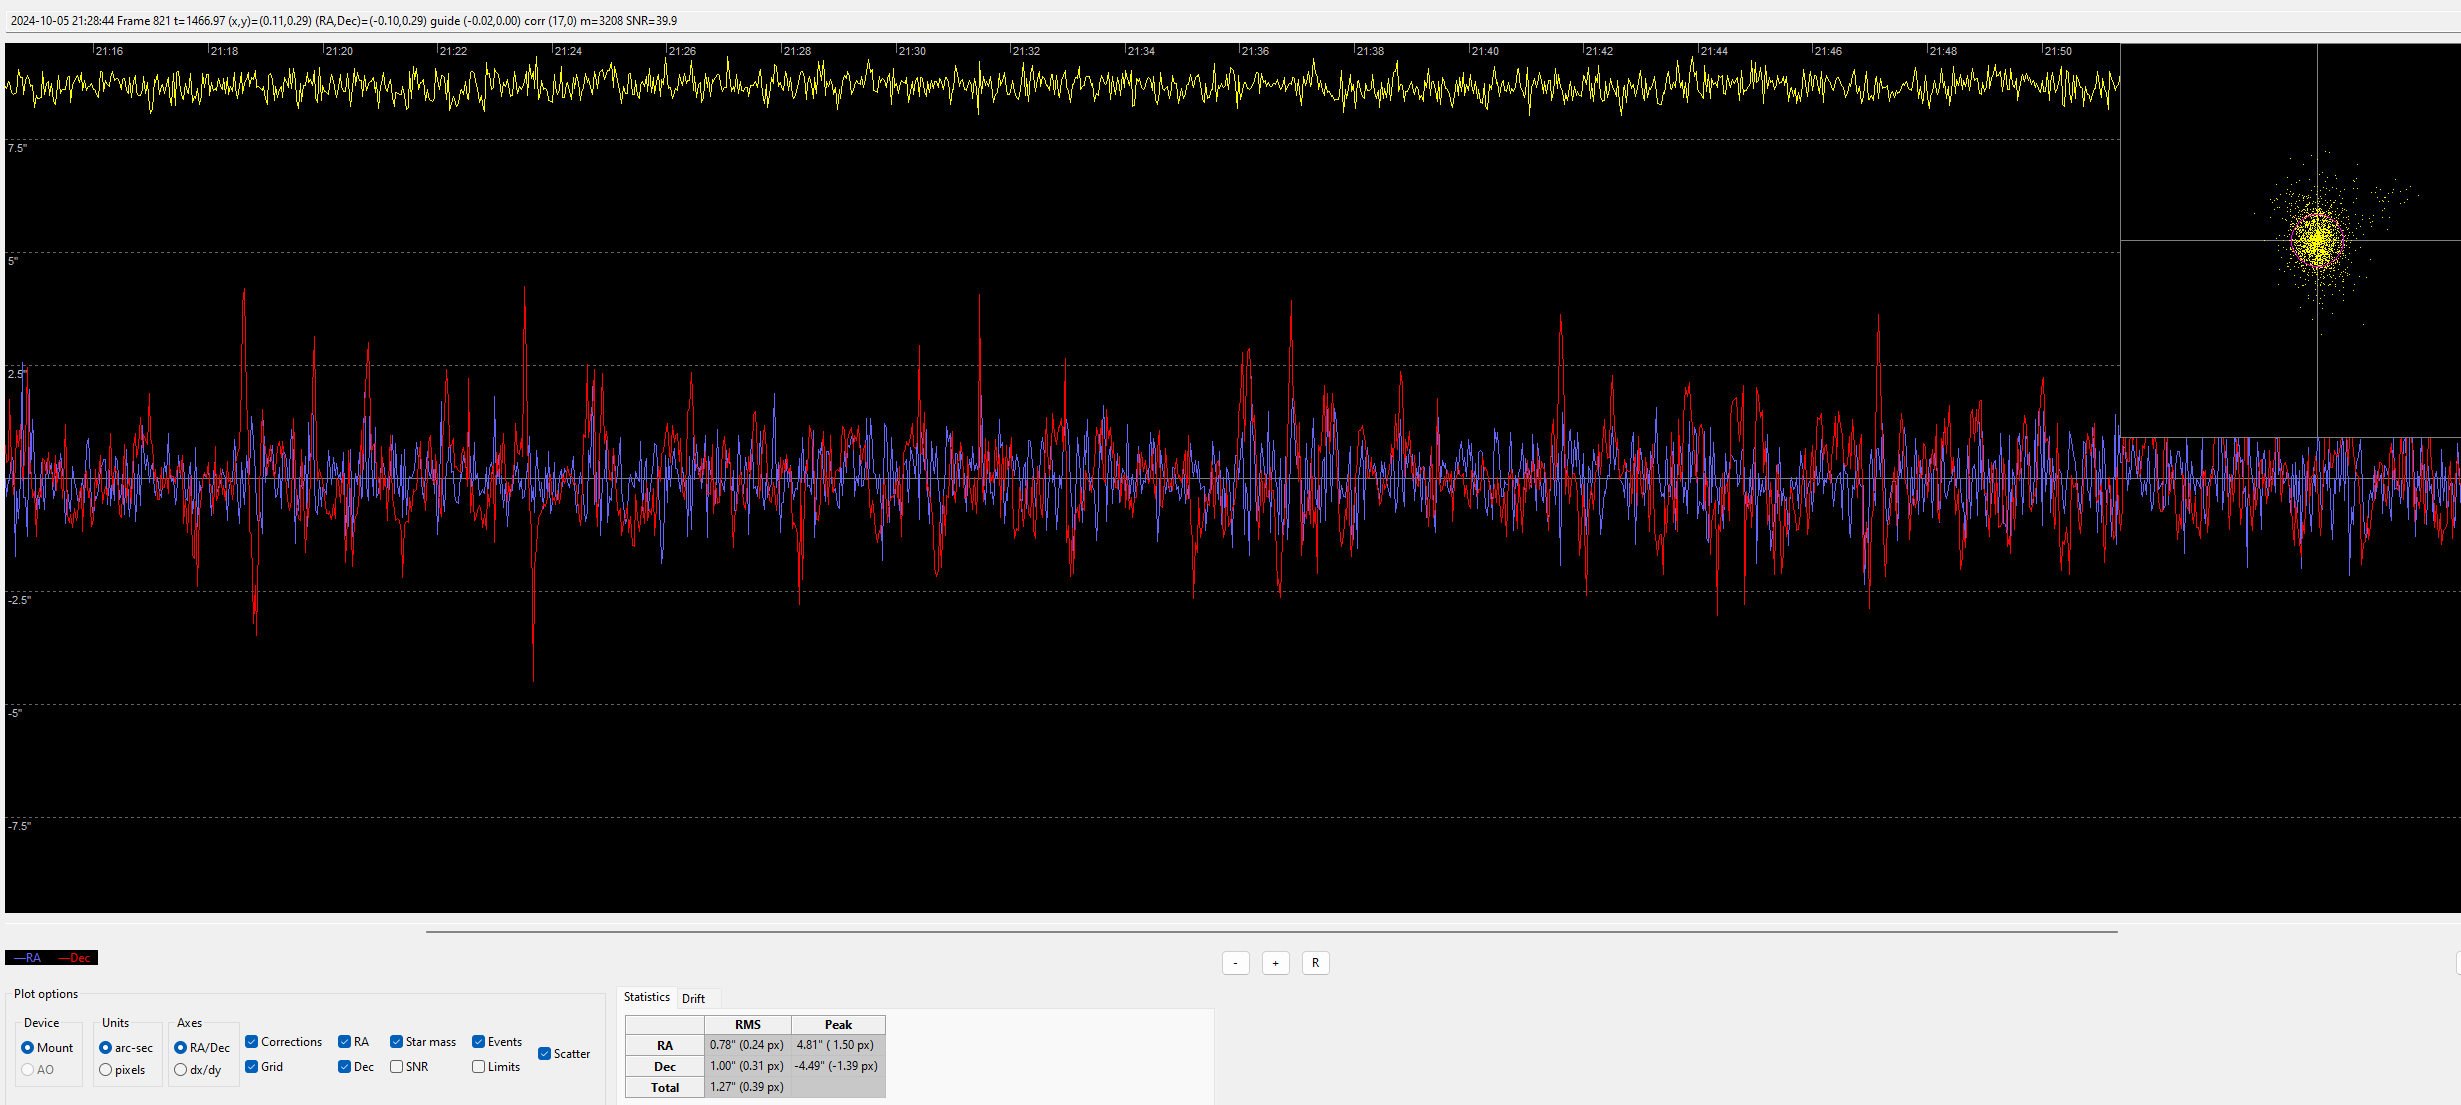Turn off the Scatter plot checkbox
This screenshot has height=1105, width=2461.
tap(544, 1054)
